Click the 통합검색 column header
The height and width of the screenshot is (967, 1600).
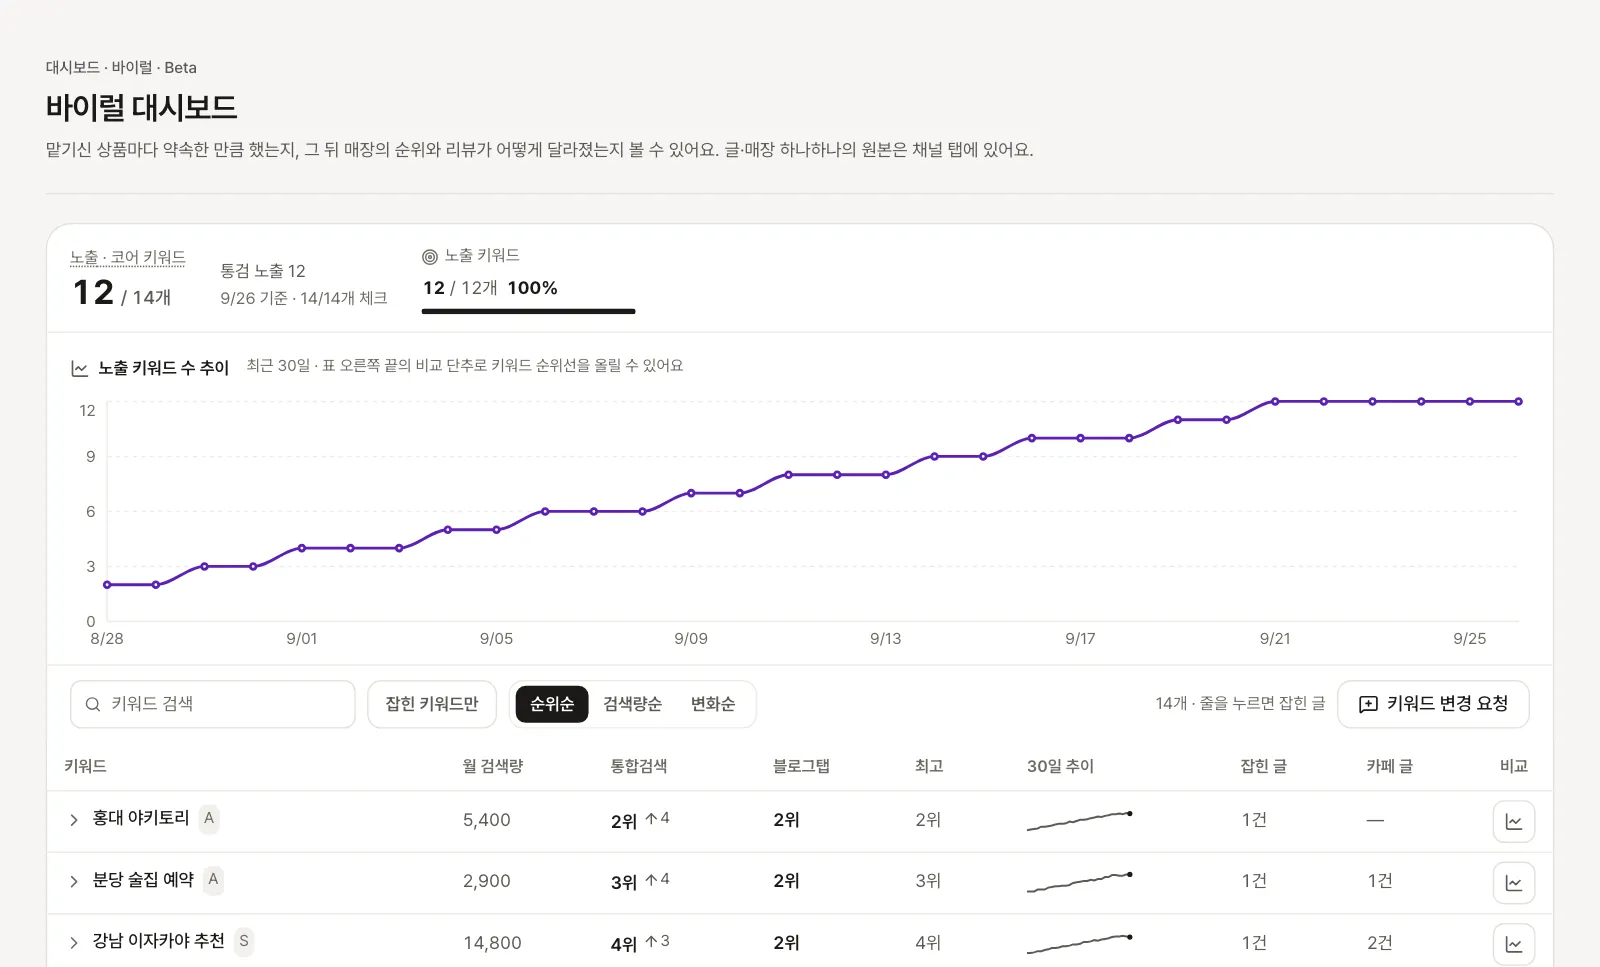639,766
